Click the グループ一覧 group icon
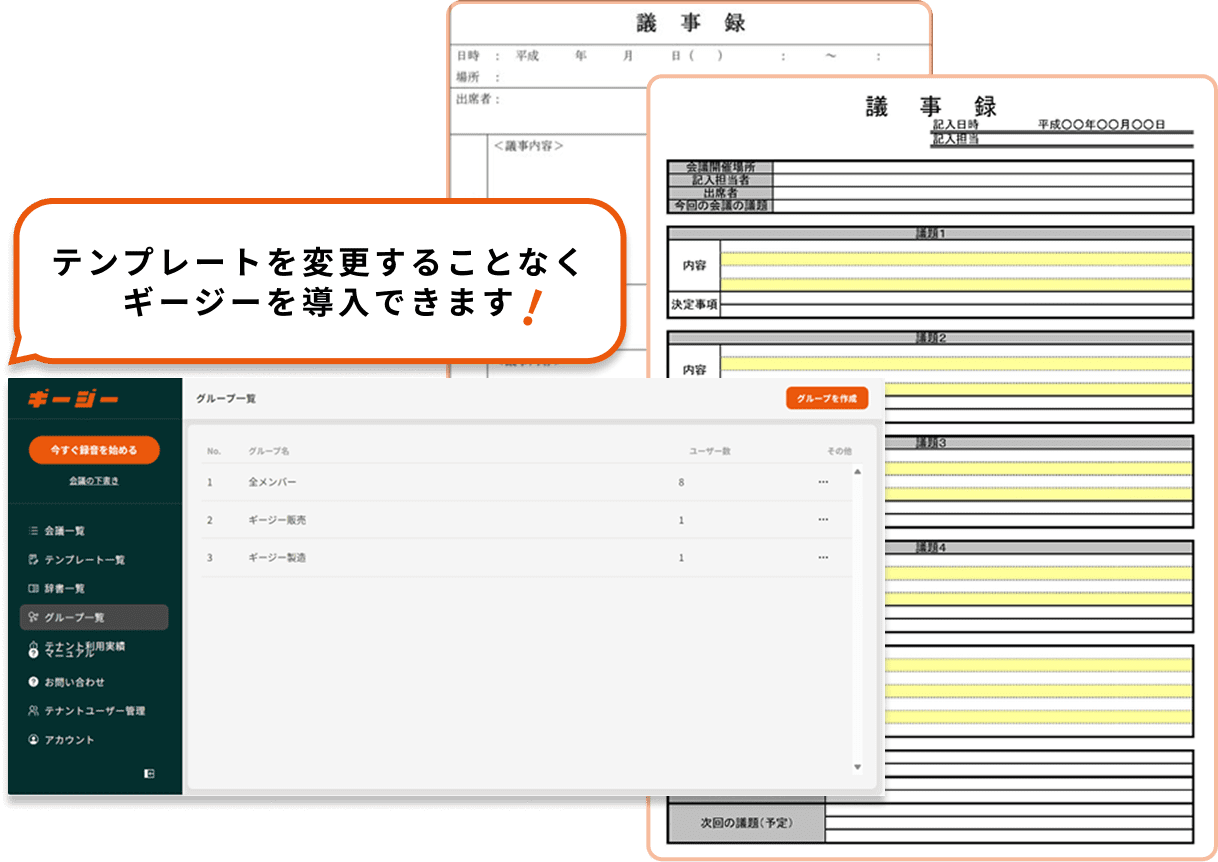Image resolution: width=1218 pixels, height=862 pixels. [33, 618]
